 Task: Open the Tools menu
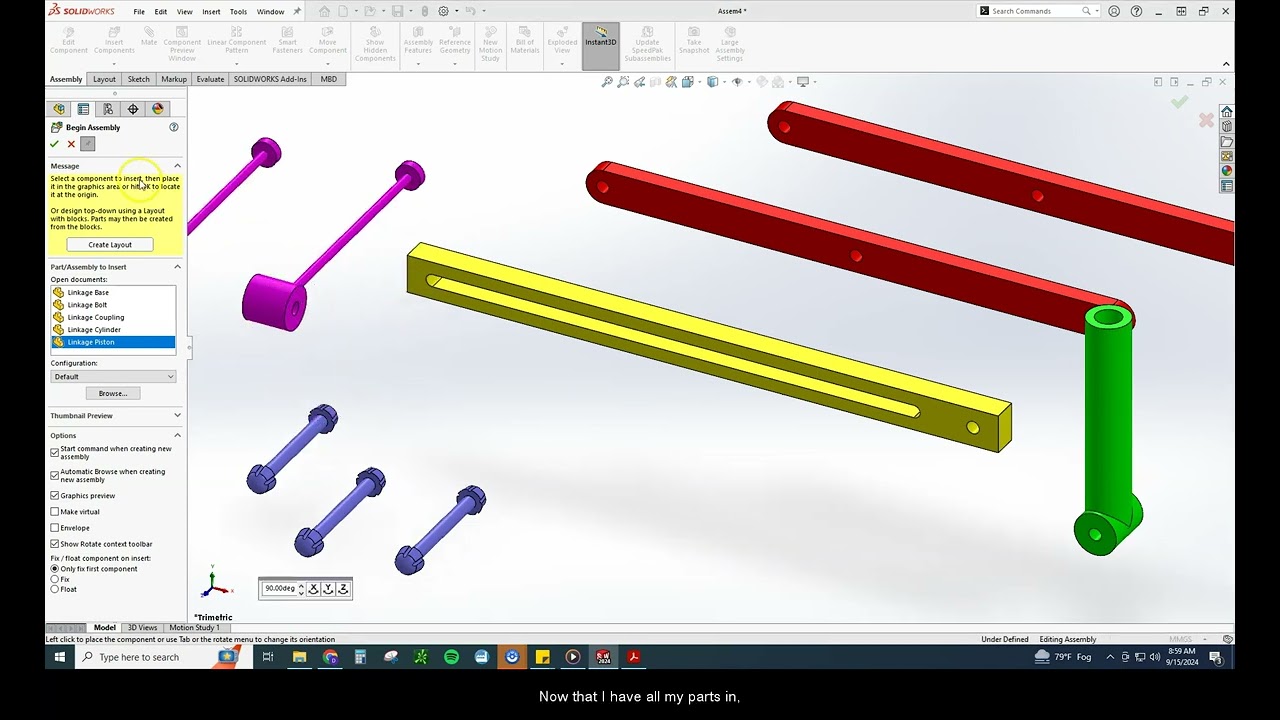pyautogui.click(x=238, y=12)
